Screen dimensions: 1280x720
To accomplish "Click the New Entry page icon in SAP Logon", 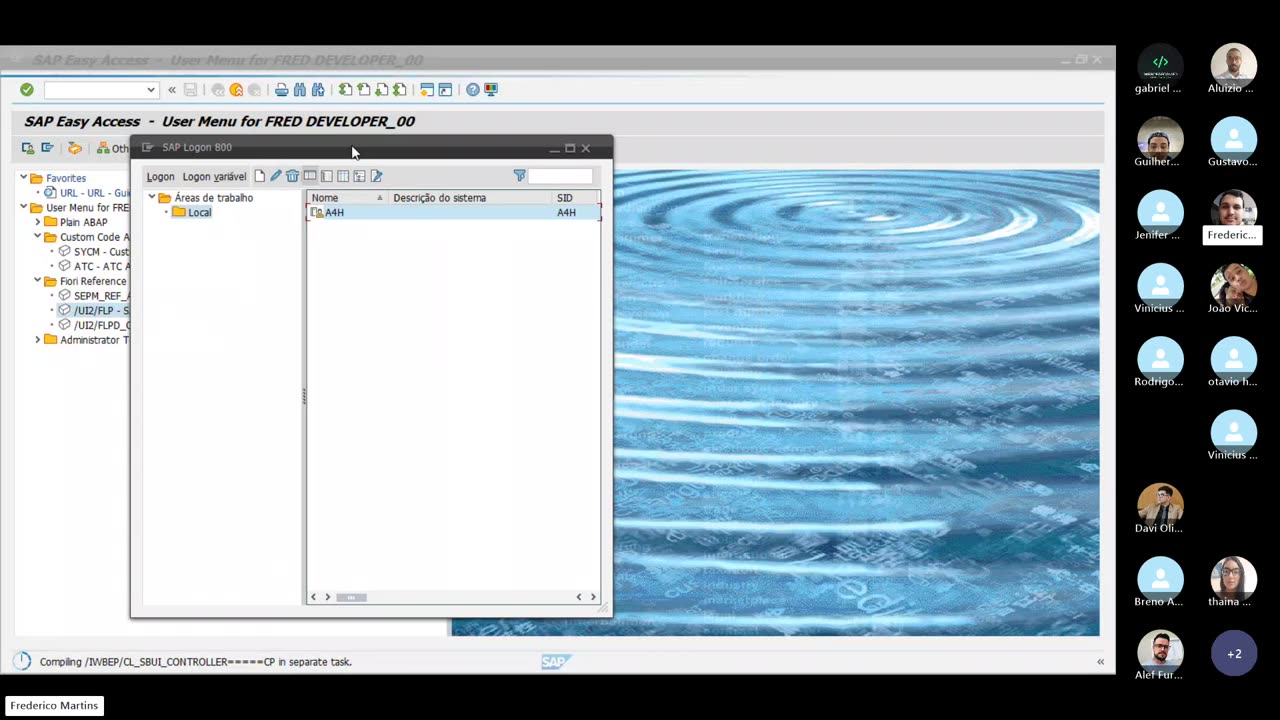I will [260, 176].
